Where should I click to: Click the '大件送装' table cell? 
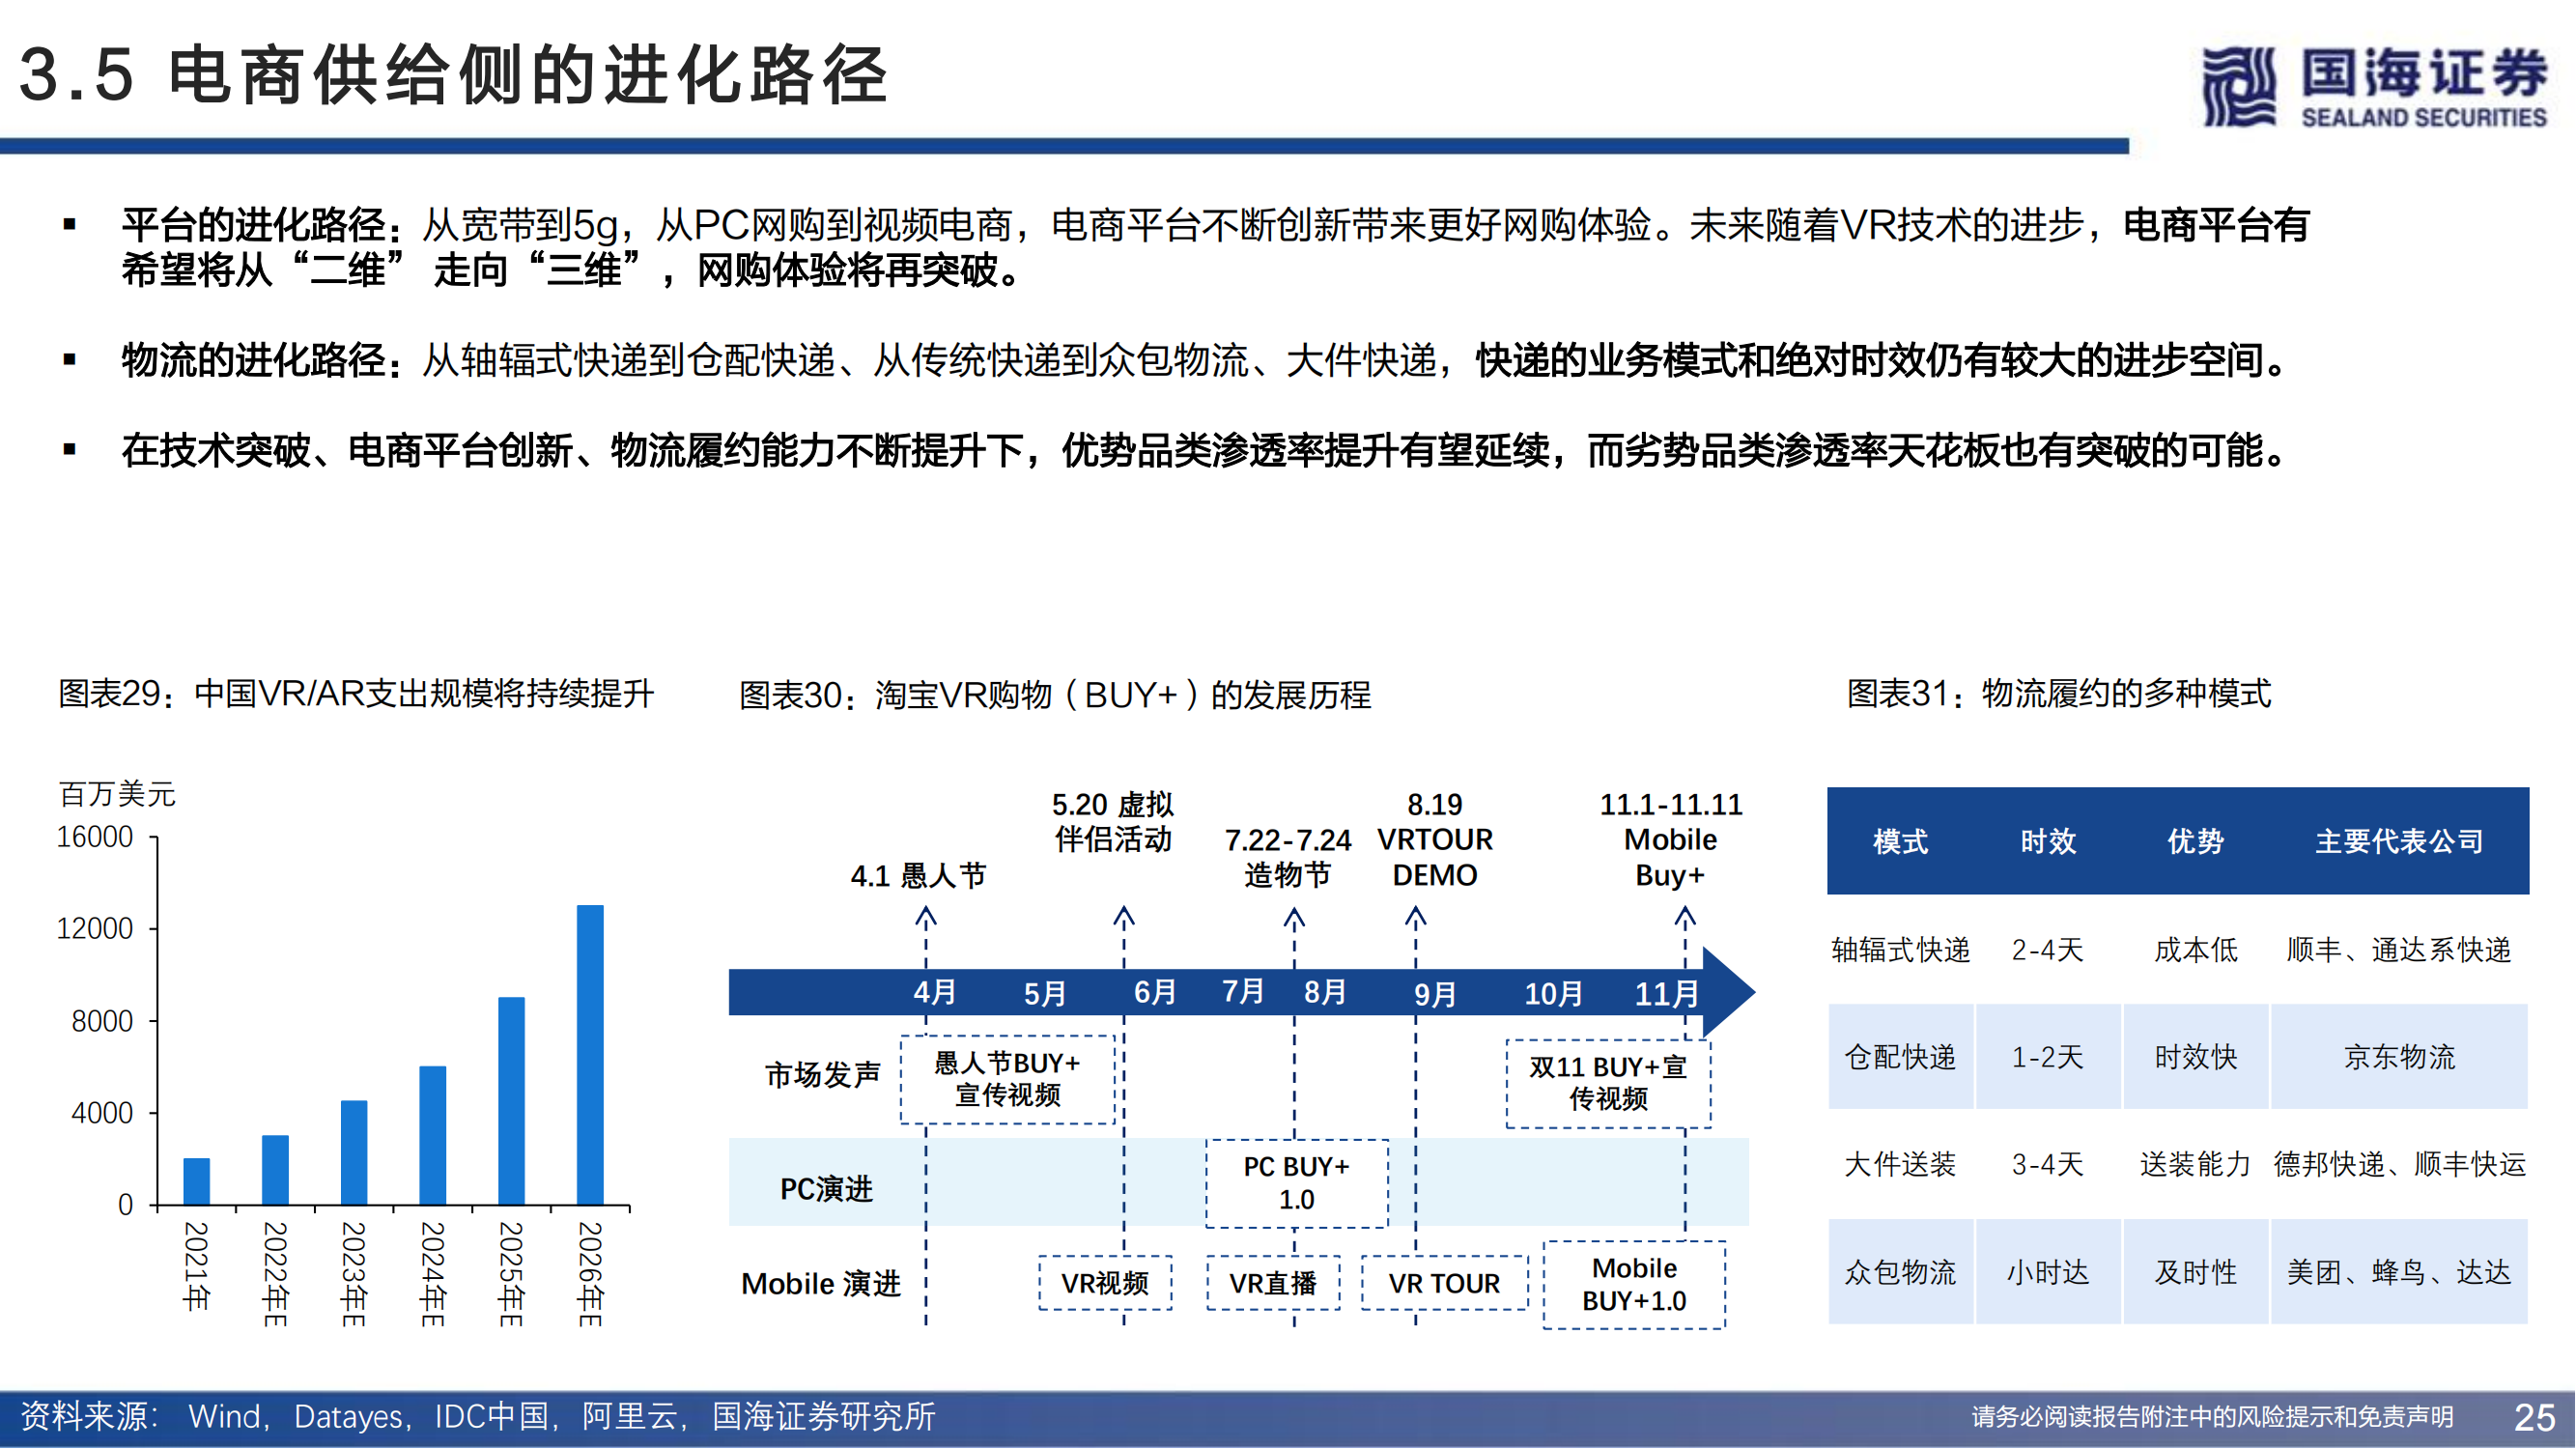pos(1901,1165)
